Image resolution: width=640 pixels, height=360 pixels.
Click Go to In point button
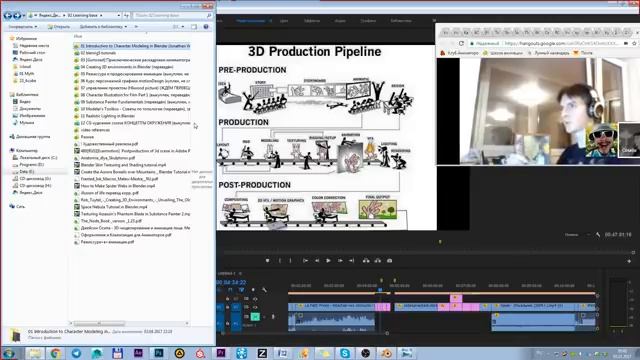coord(305,260)
